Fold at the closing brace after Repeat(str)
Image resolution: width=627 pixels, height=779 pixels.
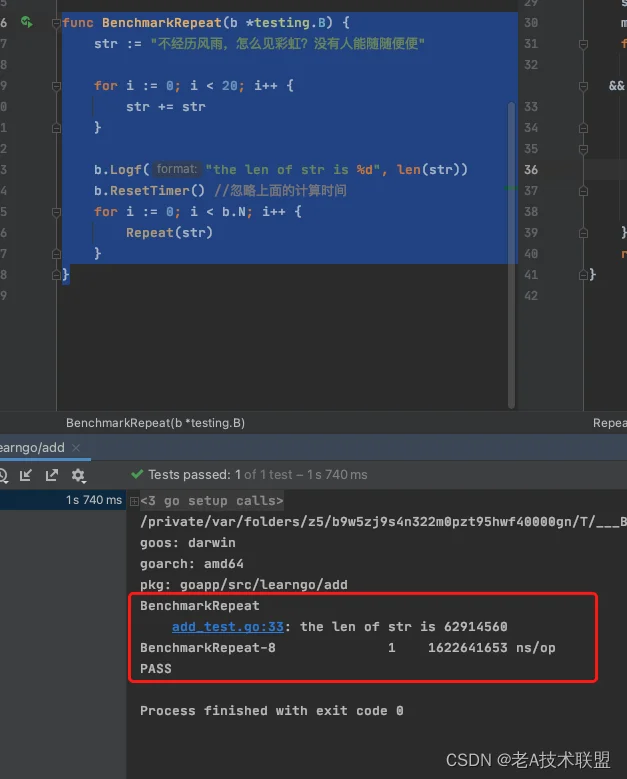(57, 254)
